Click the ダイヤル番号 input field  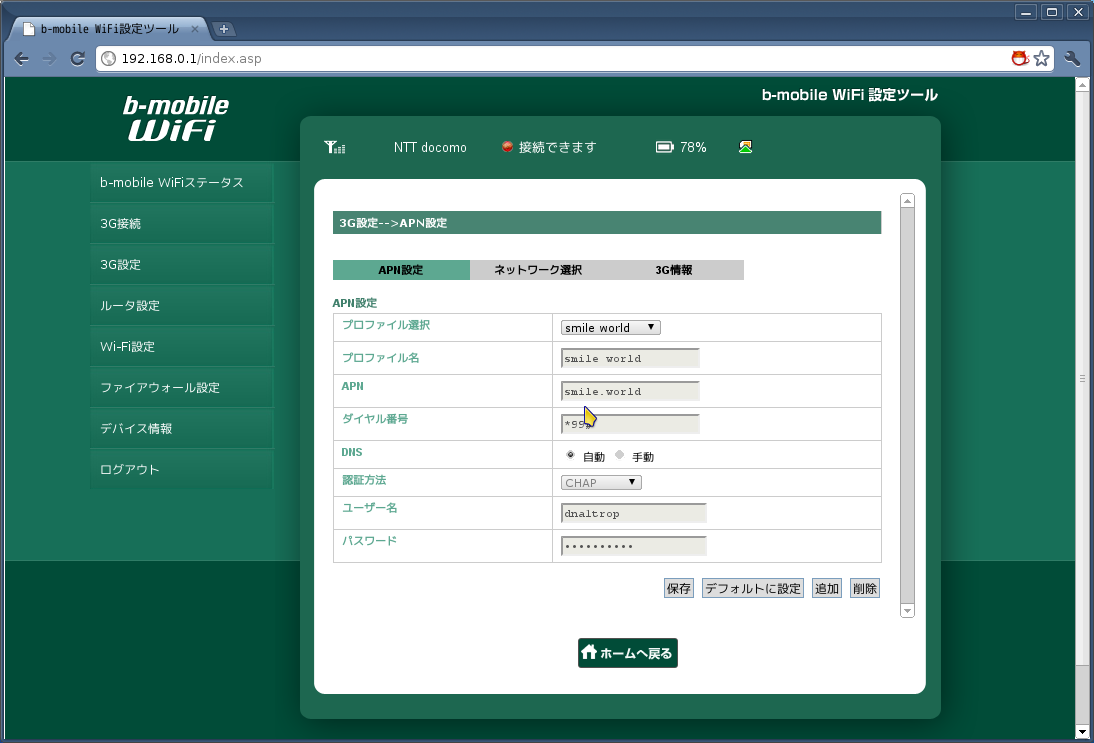point(630,423)
